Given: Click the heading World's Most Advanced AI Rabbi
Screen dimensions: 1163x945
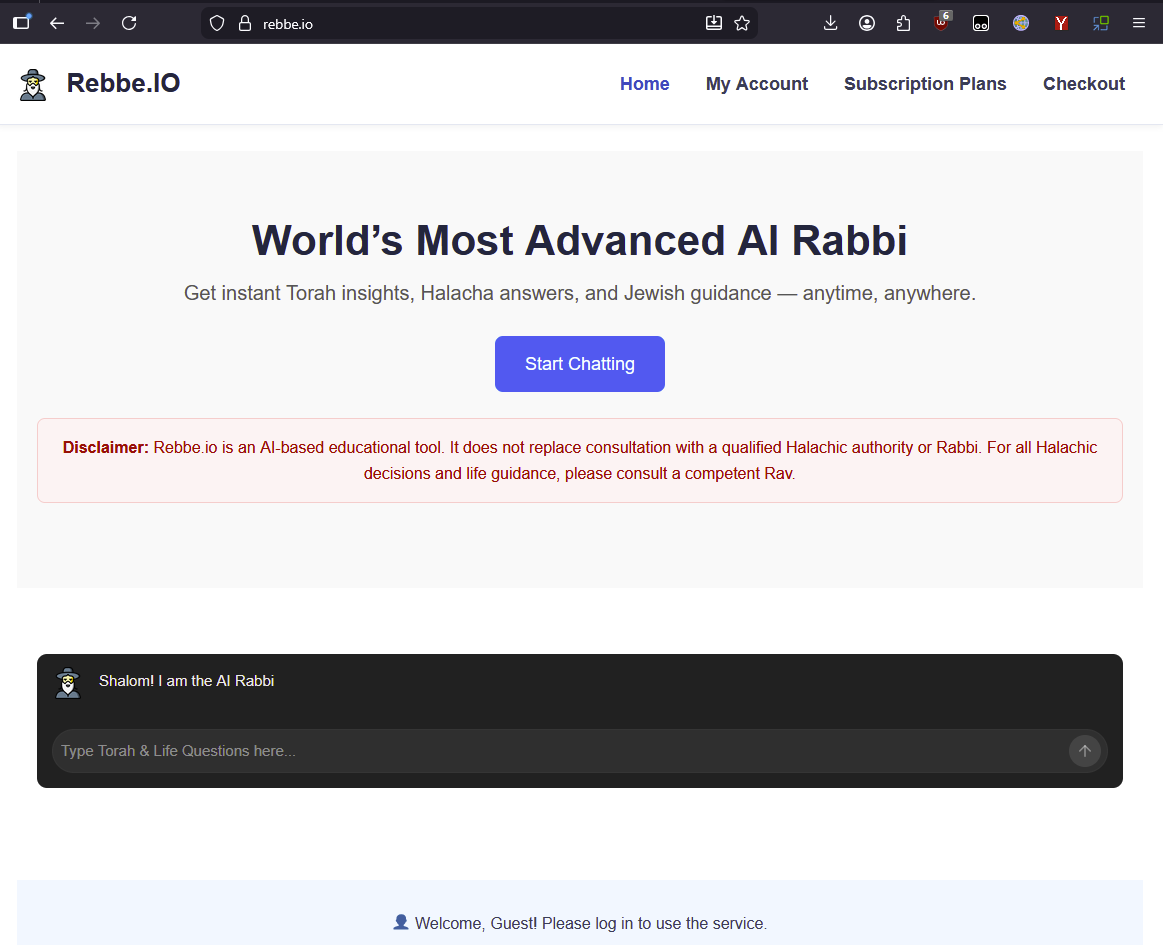Looking at the screenshot, I should pos(579,240).
